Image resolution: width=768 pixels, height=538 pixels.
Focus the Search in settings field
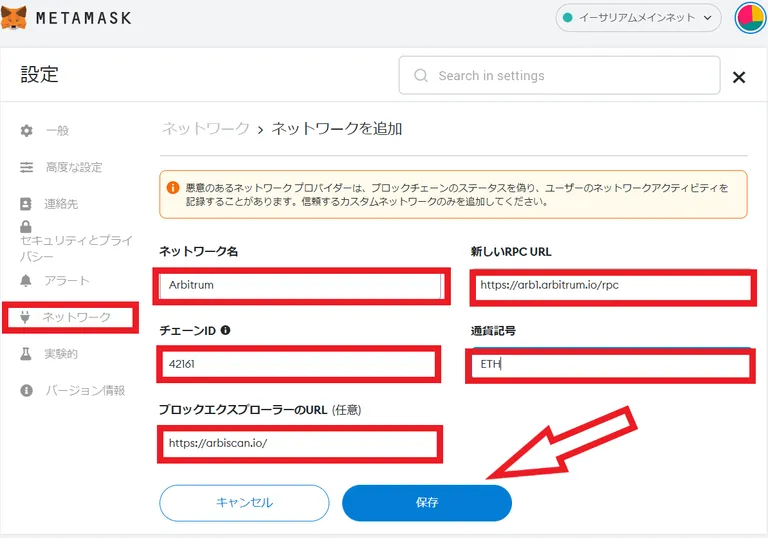click(x=559, y=75)
